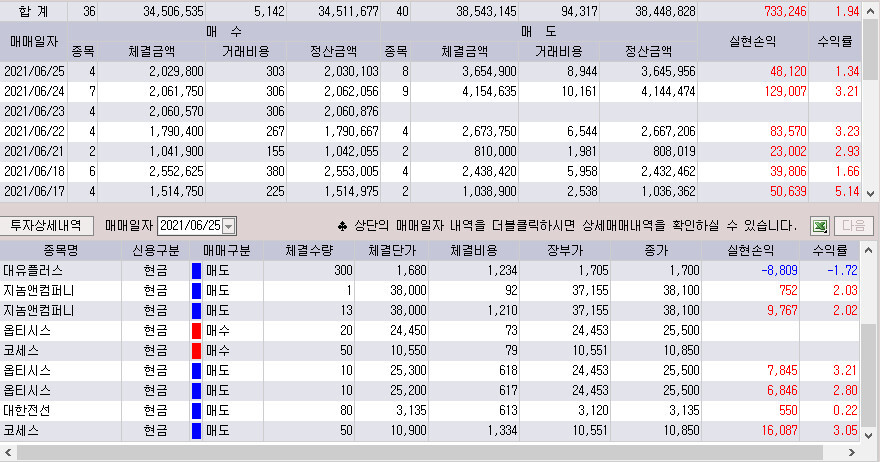
Task: Click the 매매일자 column header in upper table
Action: click(34, 41)
